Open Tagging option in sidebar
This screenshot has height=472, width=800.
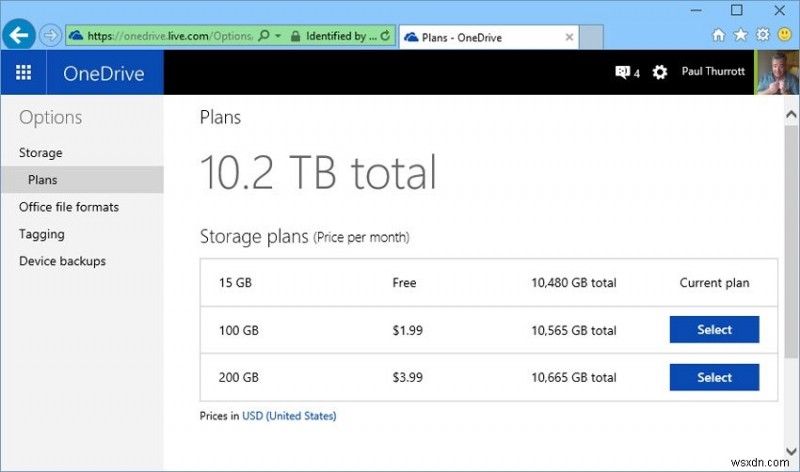42,234
